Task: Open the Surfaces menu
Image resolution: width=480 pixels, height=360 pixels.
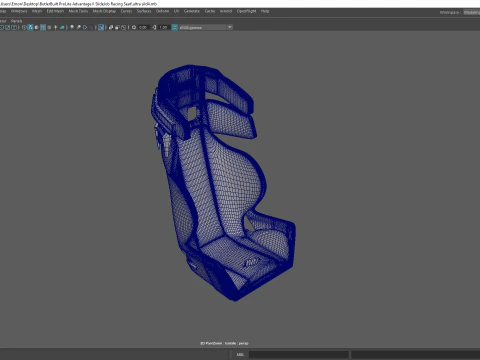Action: [x=144, y=11]
